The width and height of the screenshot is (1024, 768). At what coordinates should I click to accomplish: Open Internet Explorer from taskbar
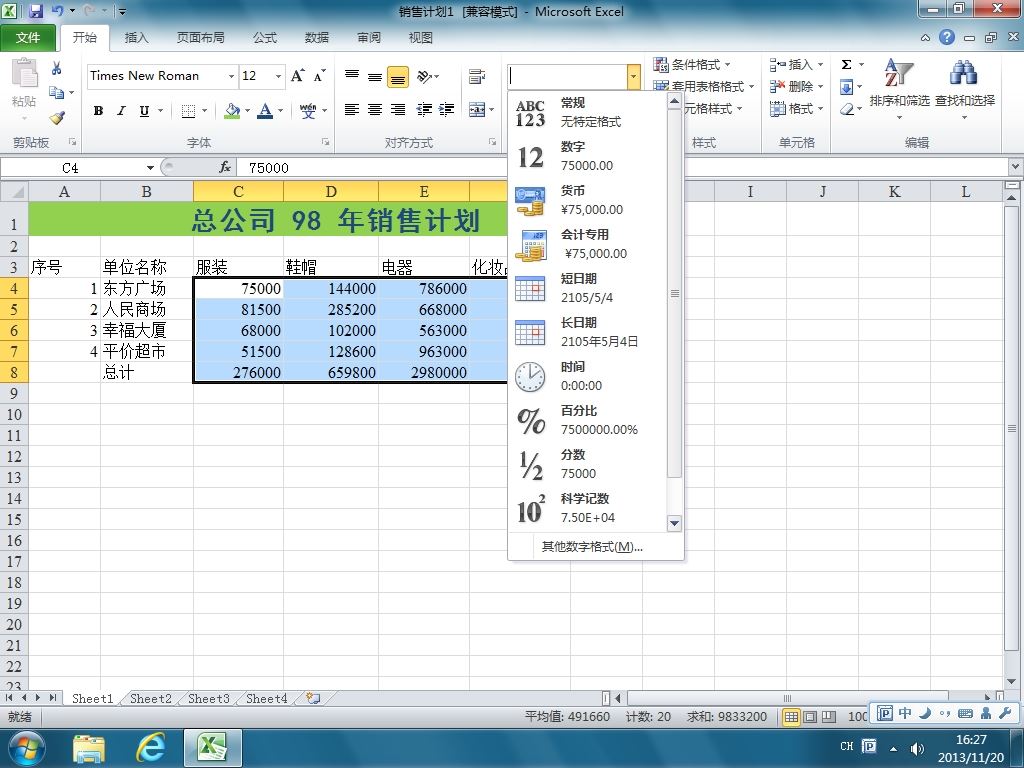coord(150,748)
